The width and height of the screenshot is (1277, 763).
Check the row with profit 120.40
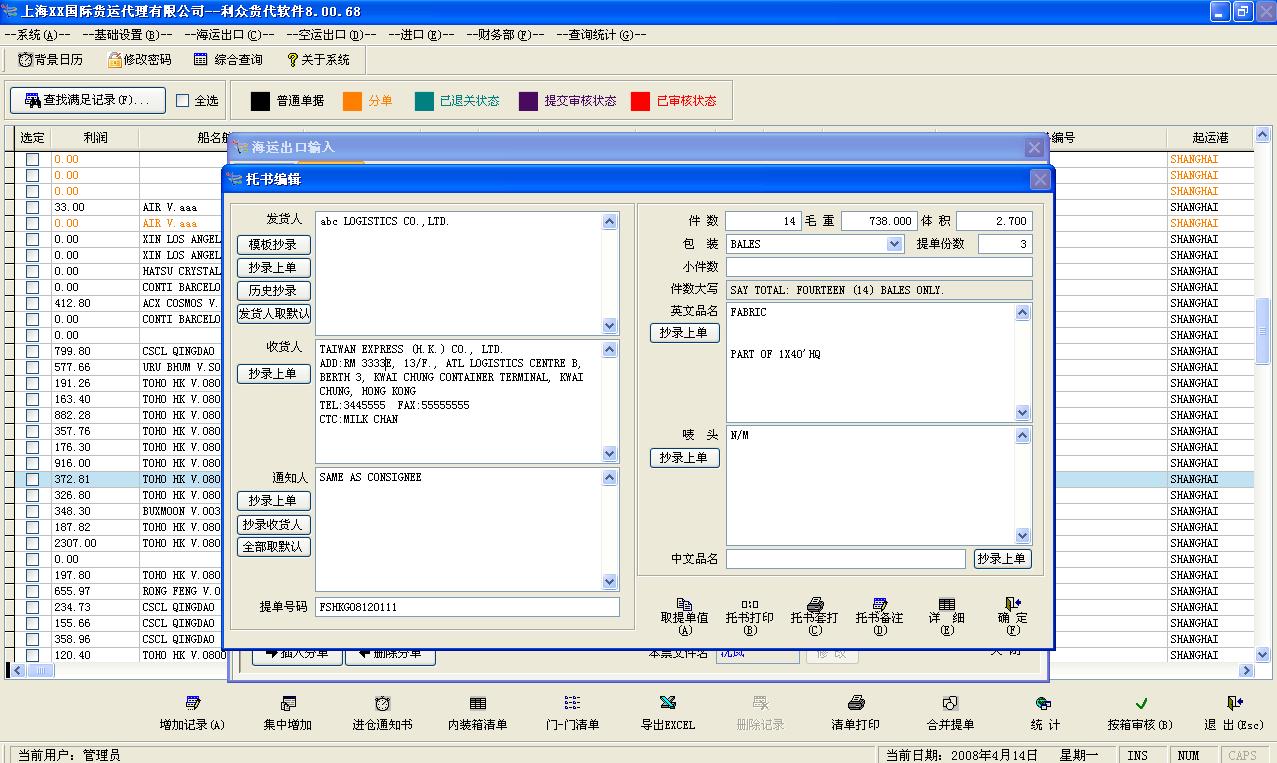click(33, 655)
